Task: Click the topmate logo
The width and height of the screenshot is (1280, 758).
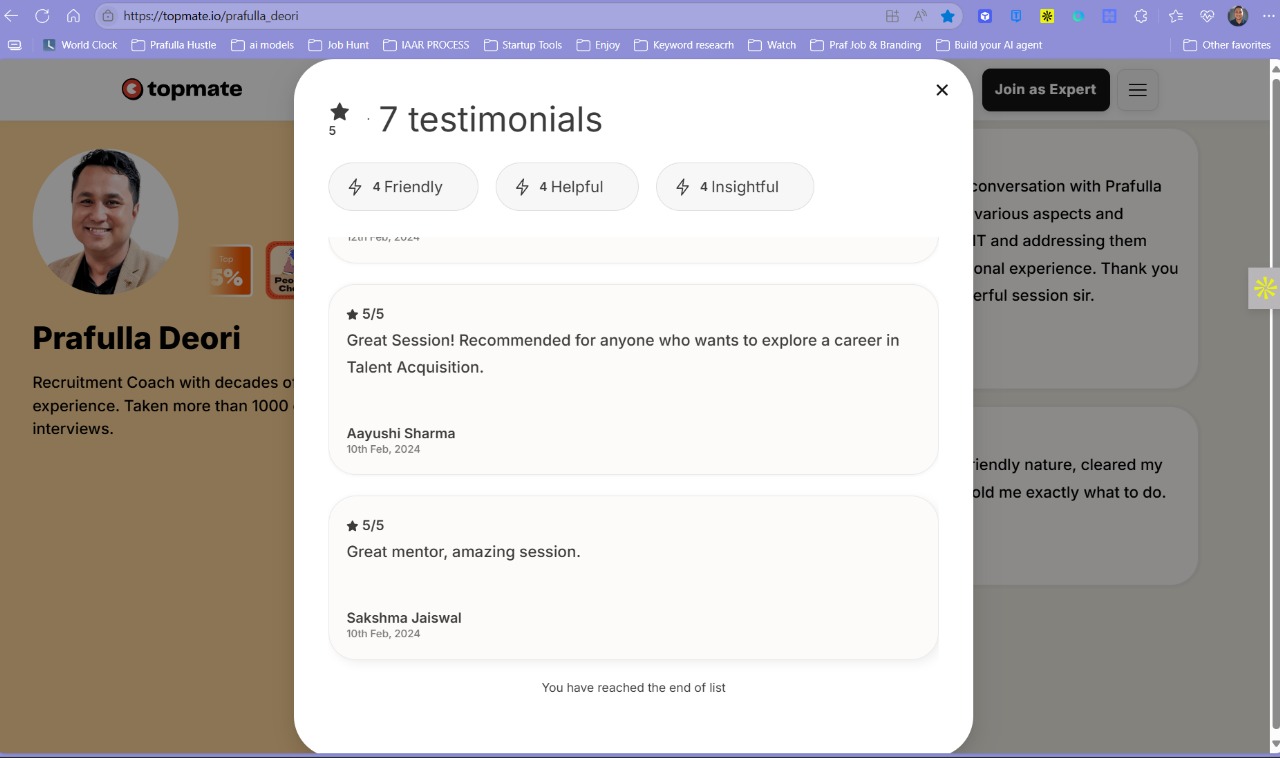Action: click(181, 89)
